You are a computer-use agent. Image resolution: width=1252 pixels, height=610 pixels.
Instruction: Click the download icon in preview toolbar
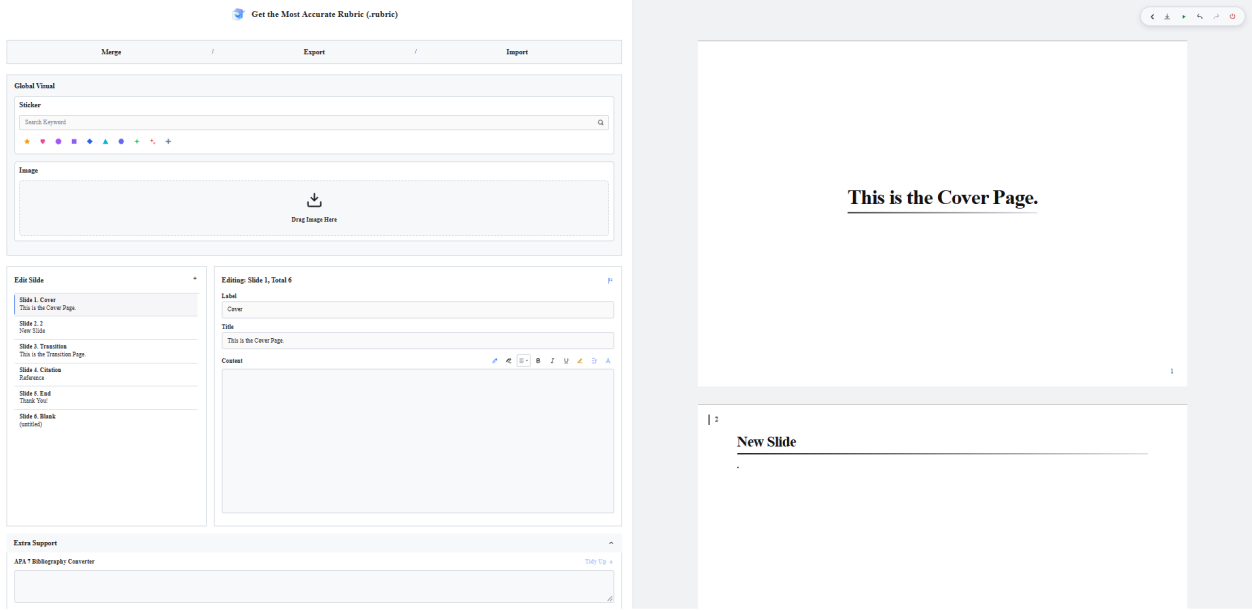pyautogui.click(x=1167, y=17)
